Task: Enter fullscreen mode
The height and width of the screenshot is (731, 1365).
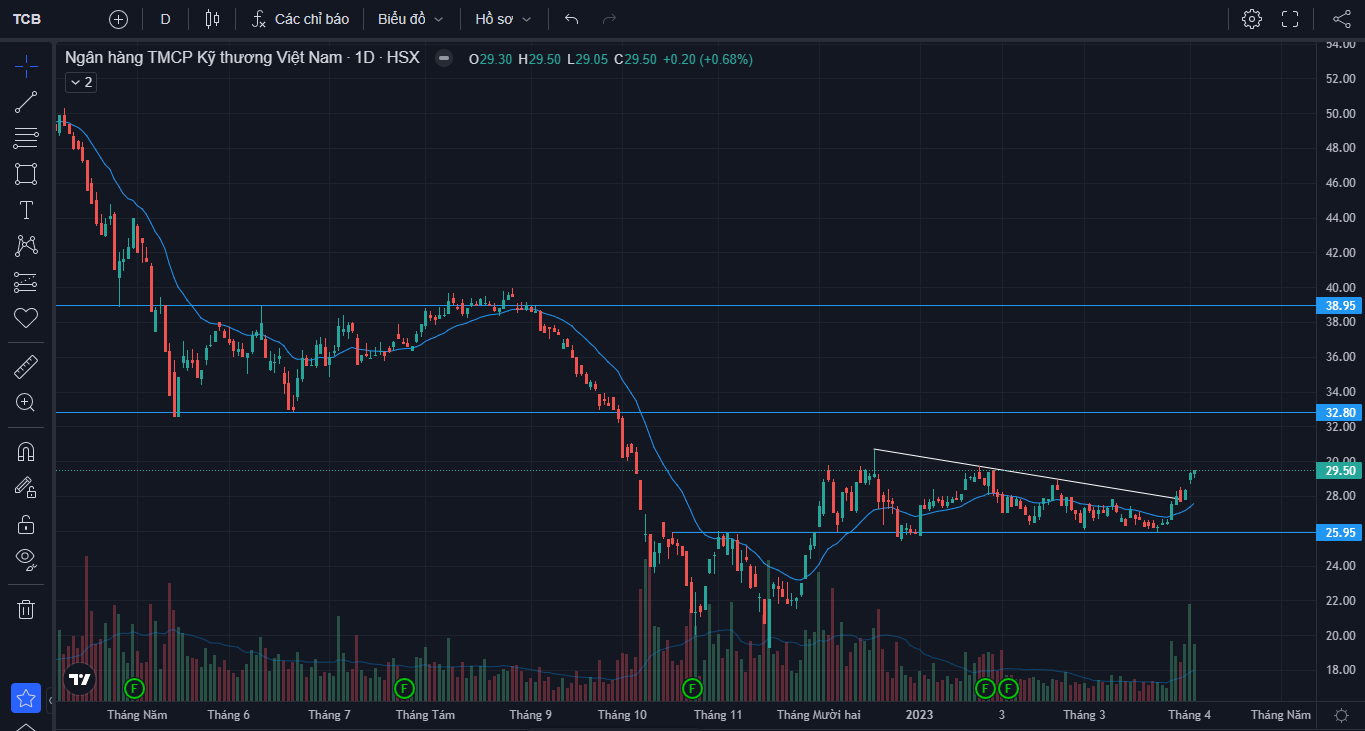Action: (x=1290, y=19)
